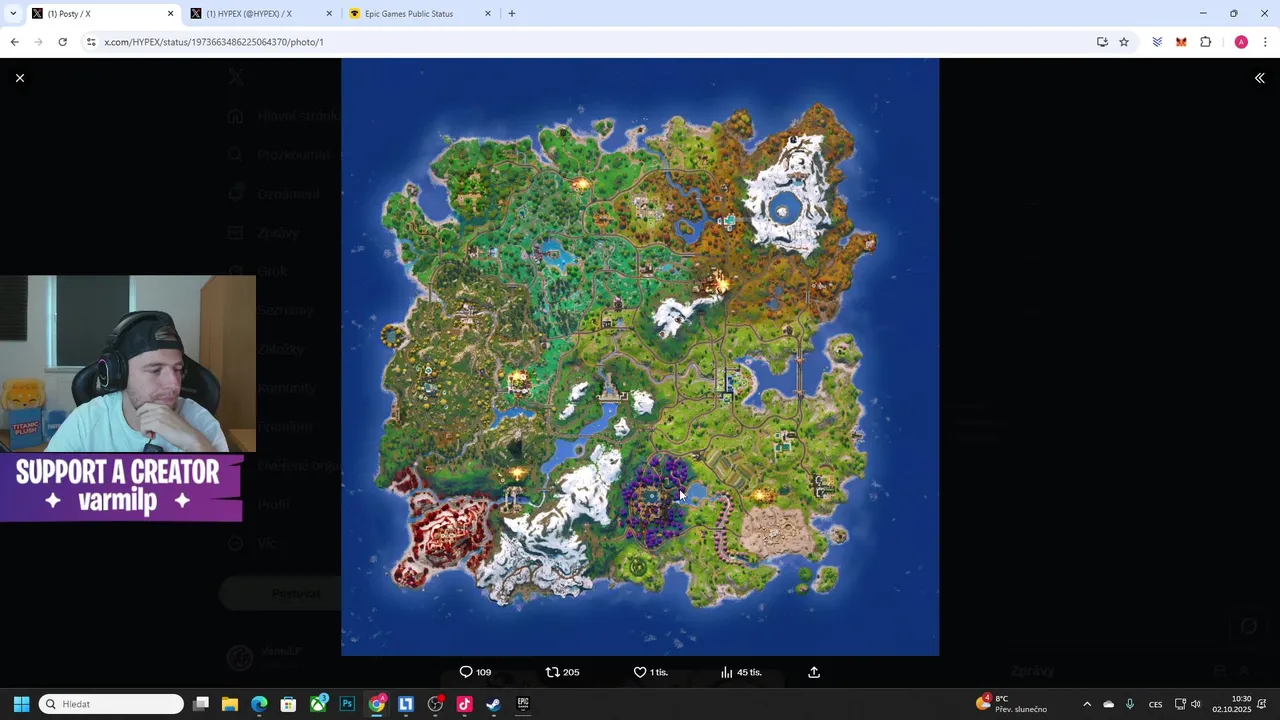Repost the tweet with 205 reposts
Viewport: 1280px width, 720px height.
562,672
